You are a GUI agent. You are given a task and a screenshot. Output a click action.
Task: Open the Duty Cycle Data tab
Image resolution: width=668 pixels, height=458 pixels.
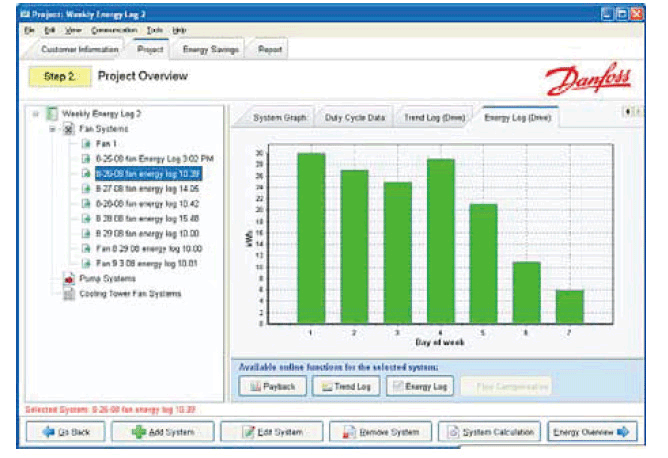click(355, 117)
